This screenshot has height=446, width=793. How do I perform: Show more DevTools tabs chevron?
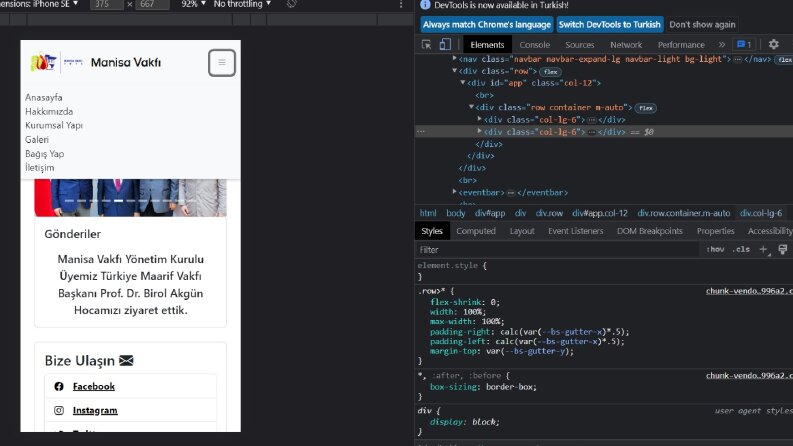tap(722, 44)
